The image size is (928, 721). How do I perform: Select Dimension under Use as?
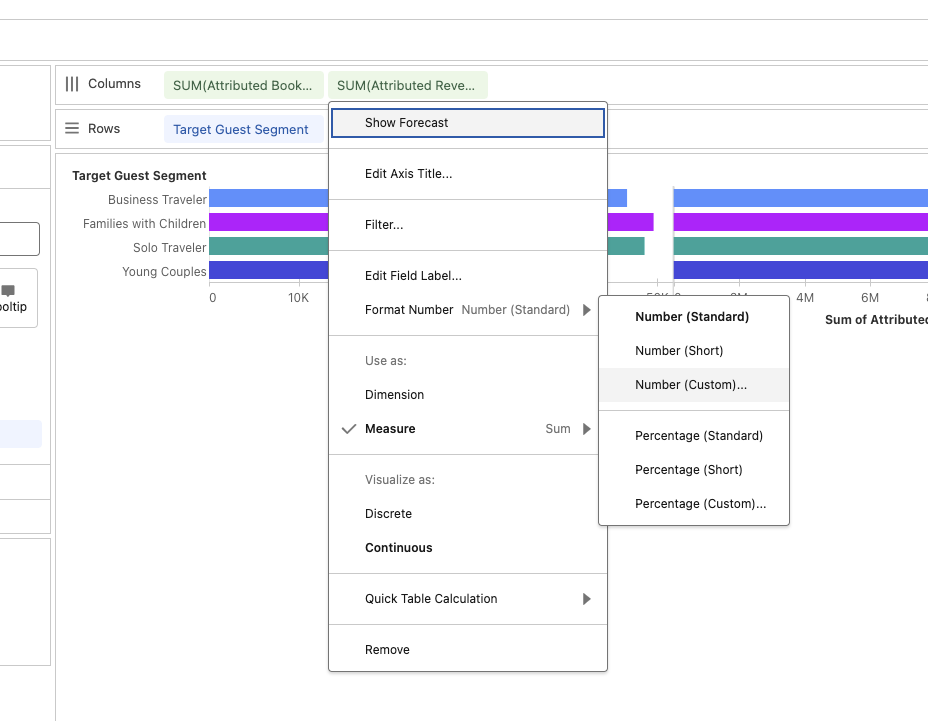pos(394,395)
